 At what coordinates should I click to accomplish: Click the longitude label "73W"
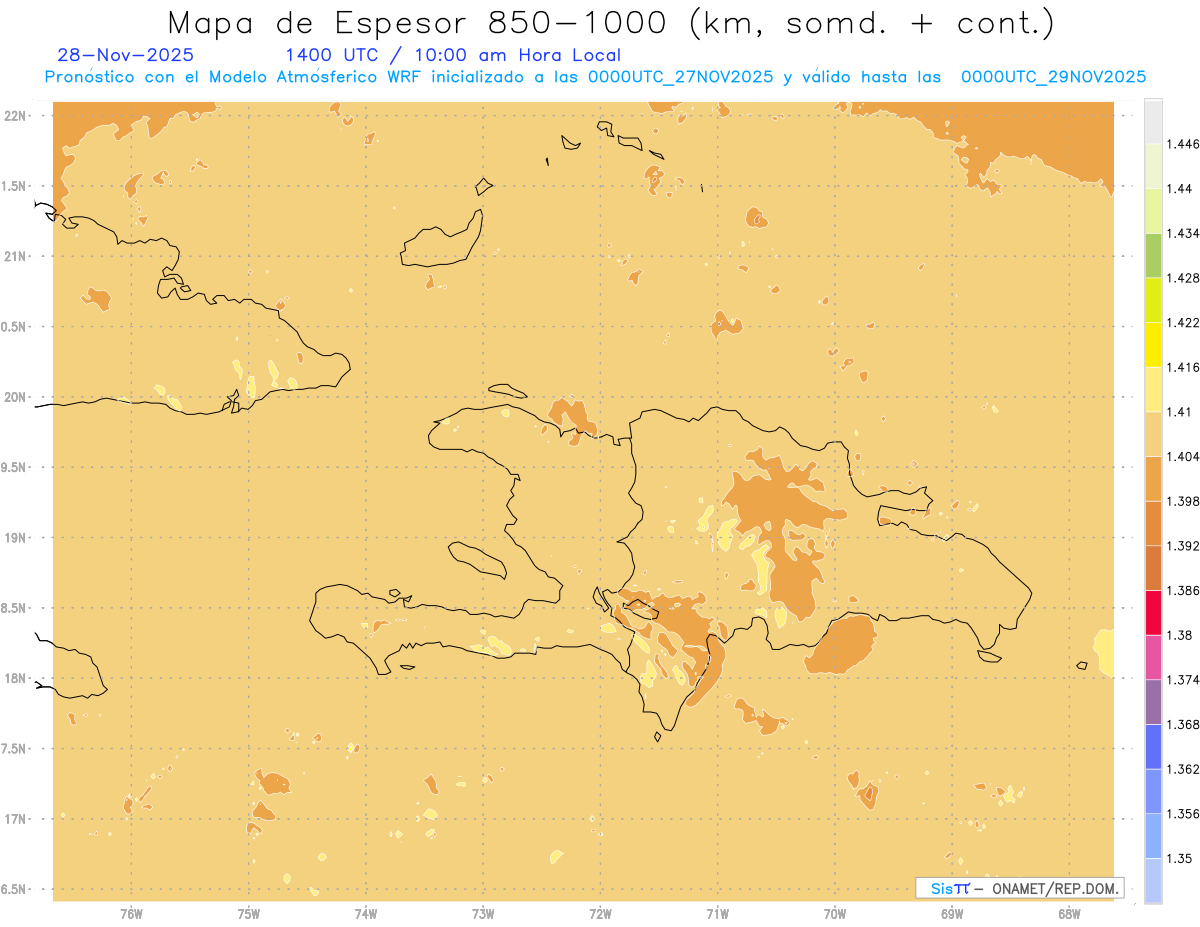click(483, 913)
